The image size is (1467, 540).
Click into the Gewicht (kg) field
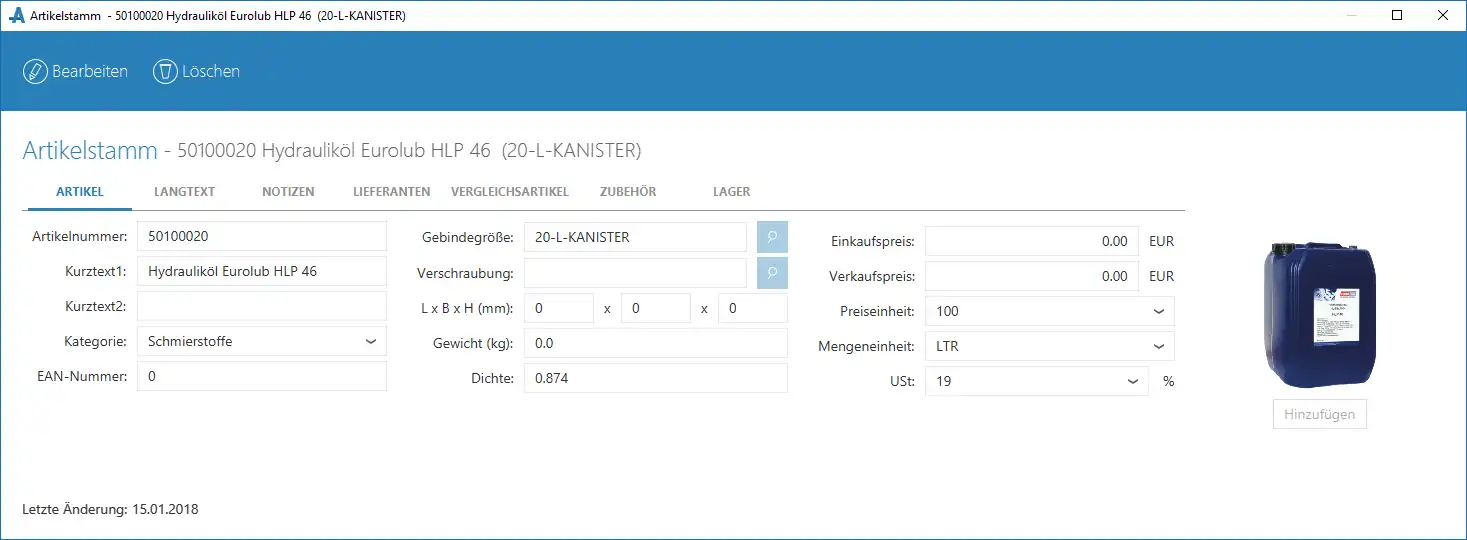656,343
